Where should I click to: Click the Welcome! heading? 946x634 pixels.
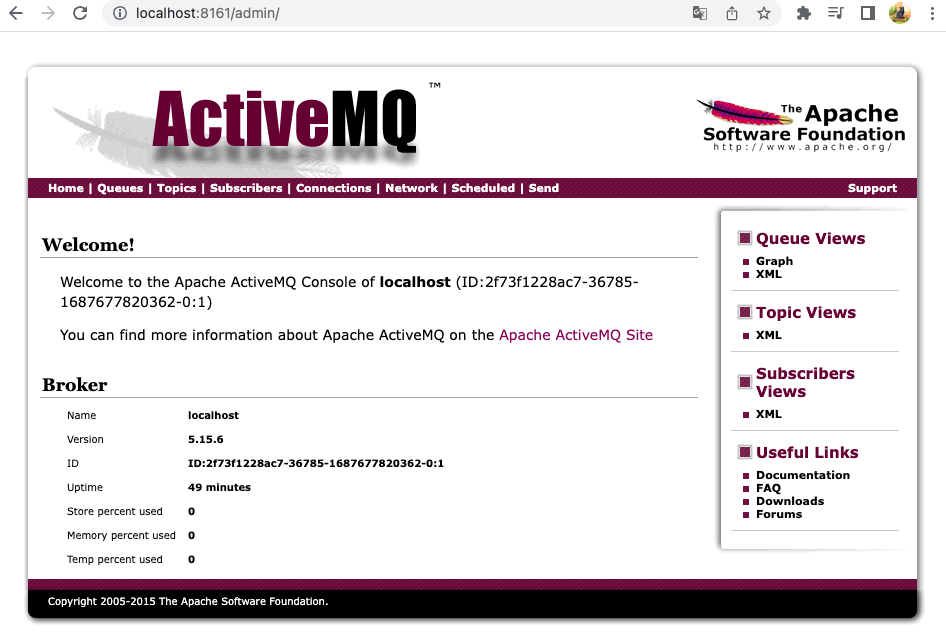pyautogui.click(x=88, y=245)
